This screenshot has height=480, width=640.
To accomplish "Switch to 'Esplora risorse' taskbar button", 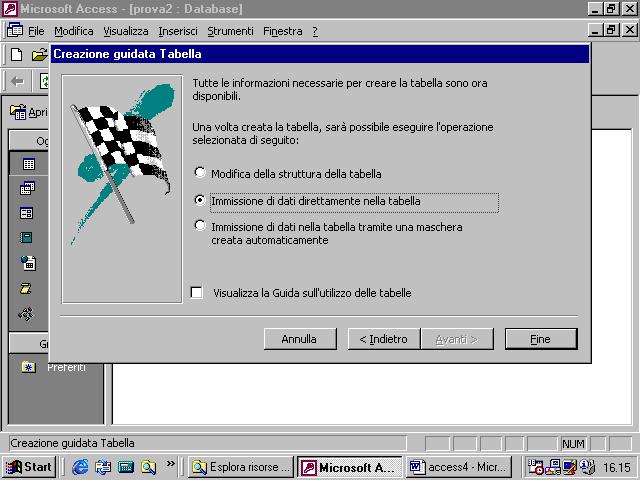I will click(x=241, y=467).
